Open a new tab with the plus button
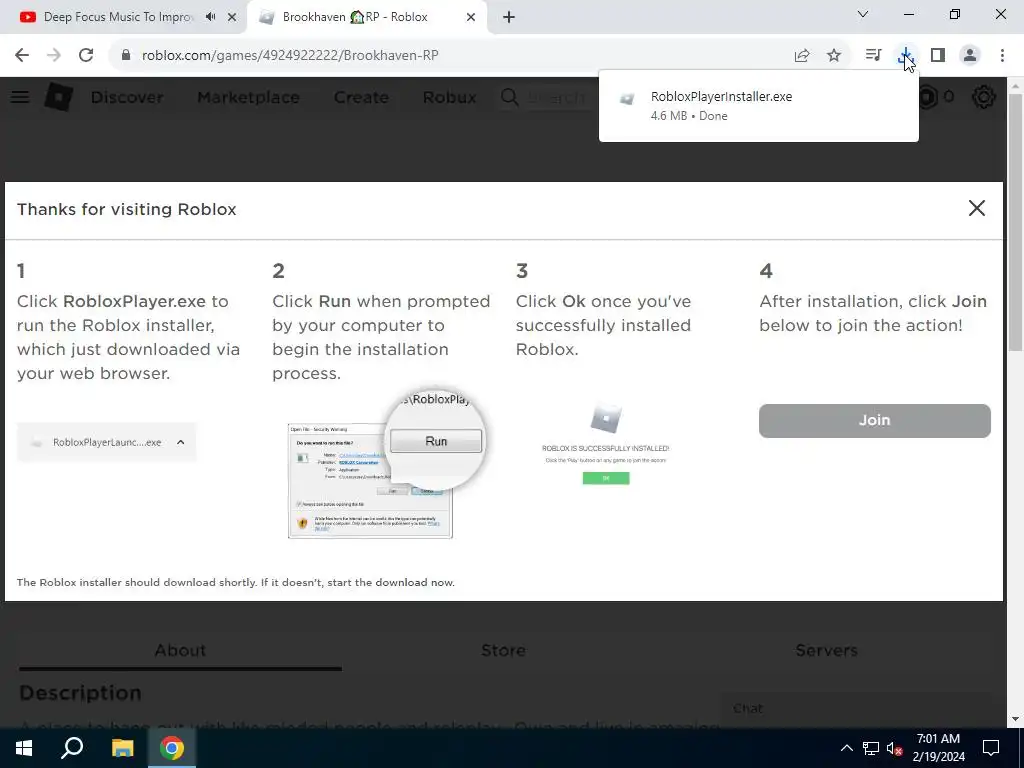Screen dimensions: 1024x768 pyautogui.click(x=509, y=17)
